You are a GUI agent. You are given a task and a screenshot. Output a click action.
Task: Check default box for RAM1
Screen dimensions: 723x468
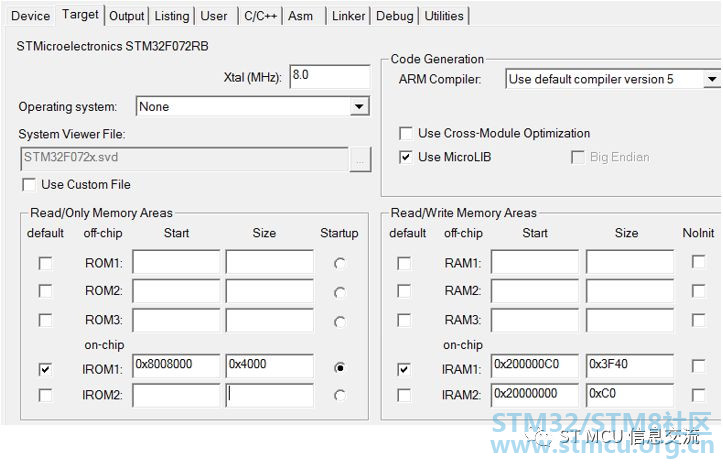[x=404, y=263]
